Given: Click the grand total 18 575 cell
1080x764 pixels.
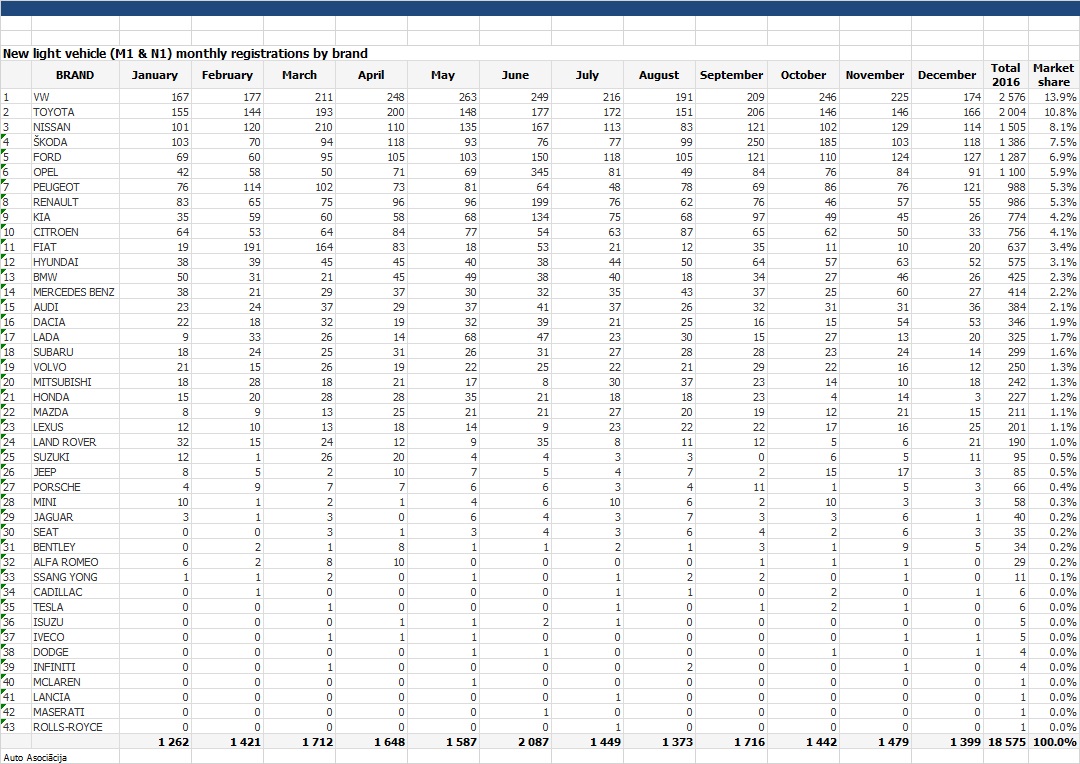Looking at the screenshot, I should (x=1006, y=742).
